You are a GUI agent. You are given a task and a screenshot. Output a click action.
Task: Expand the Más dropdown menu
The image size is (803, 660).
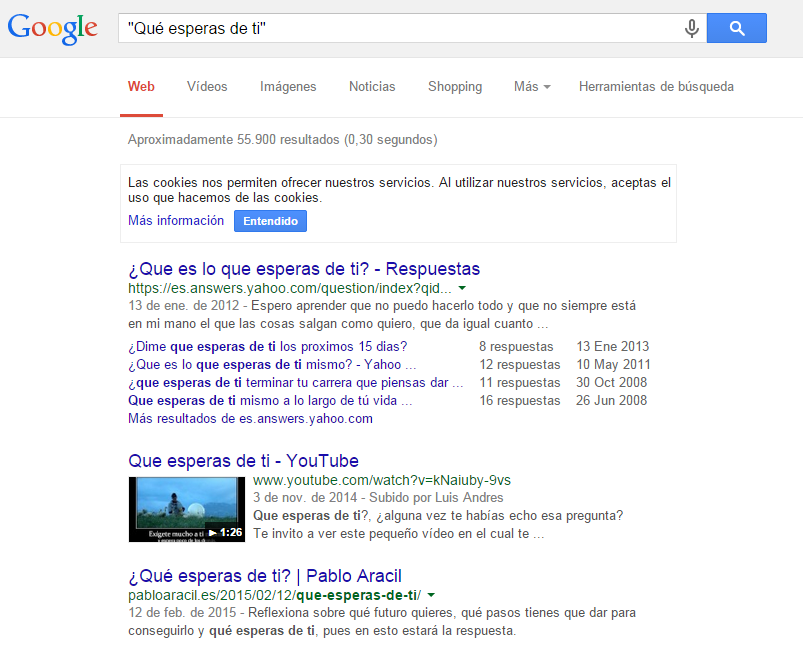(x=532, y=87)
